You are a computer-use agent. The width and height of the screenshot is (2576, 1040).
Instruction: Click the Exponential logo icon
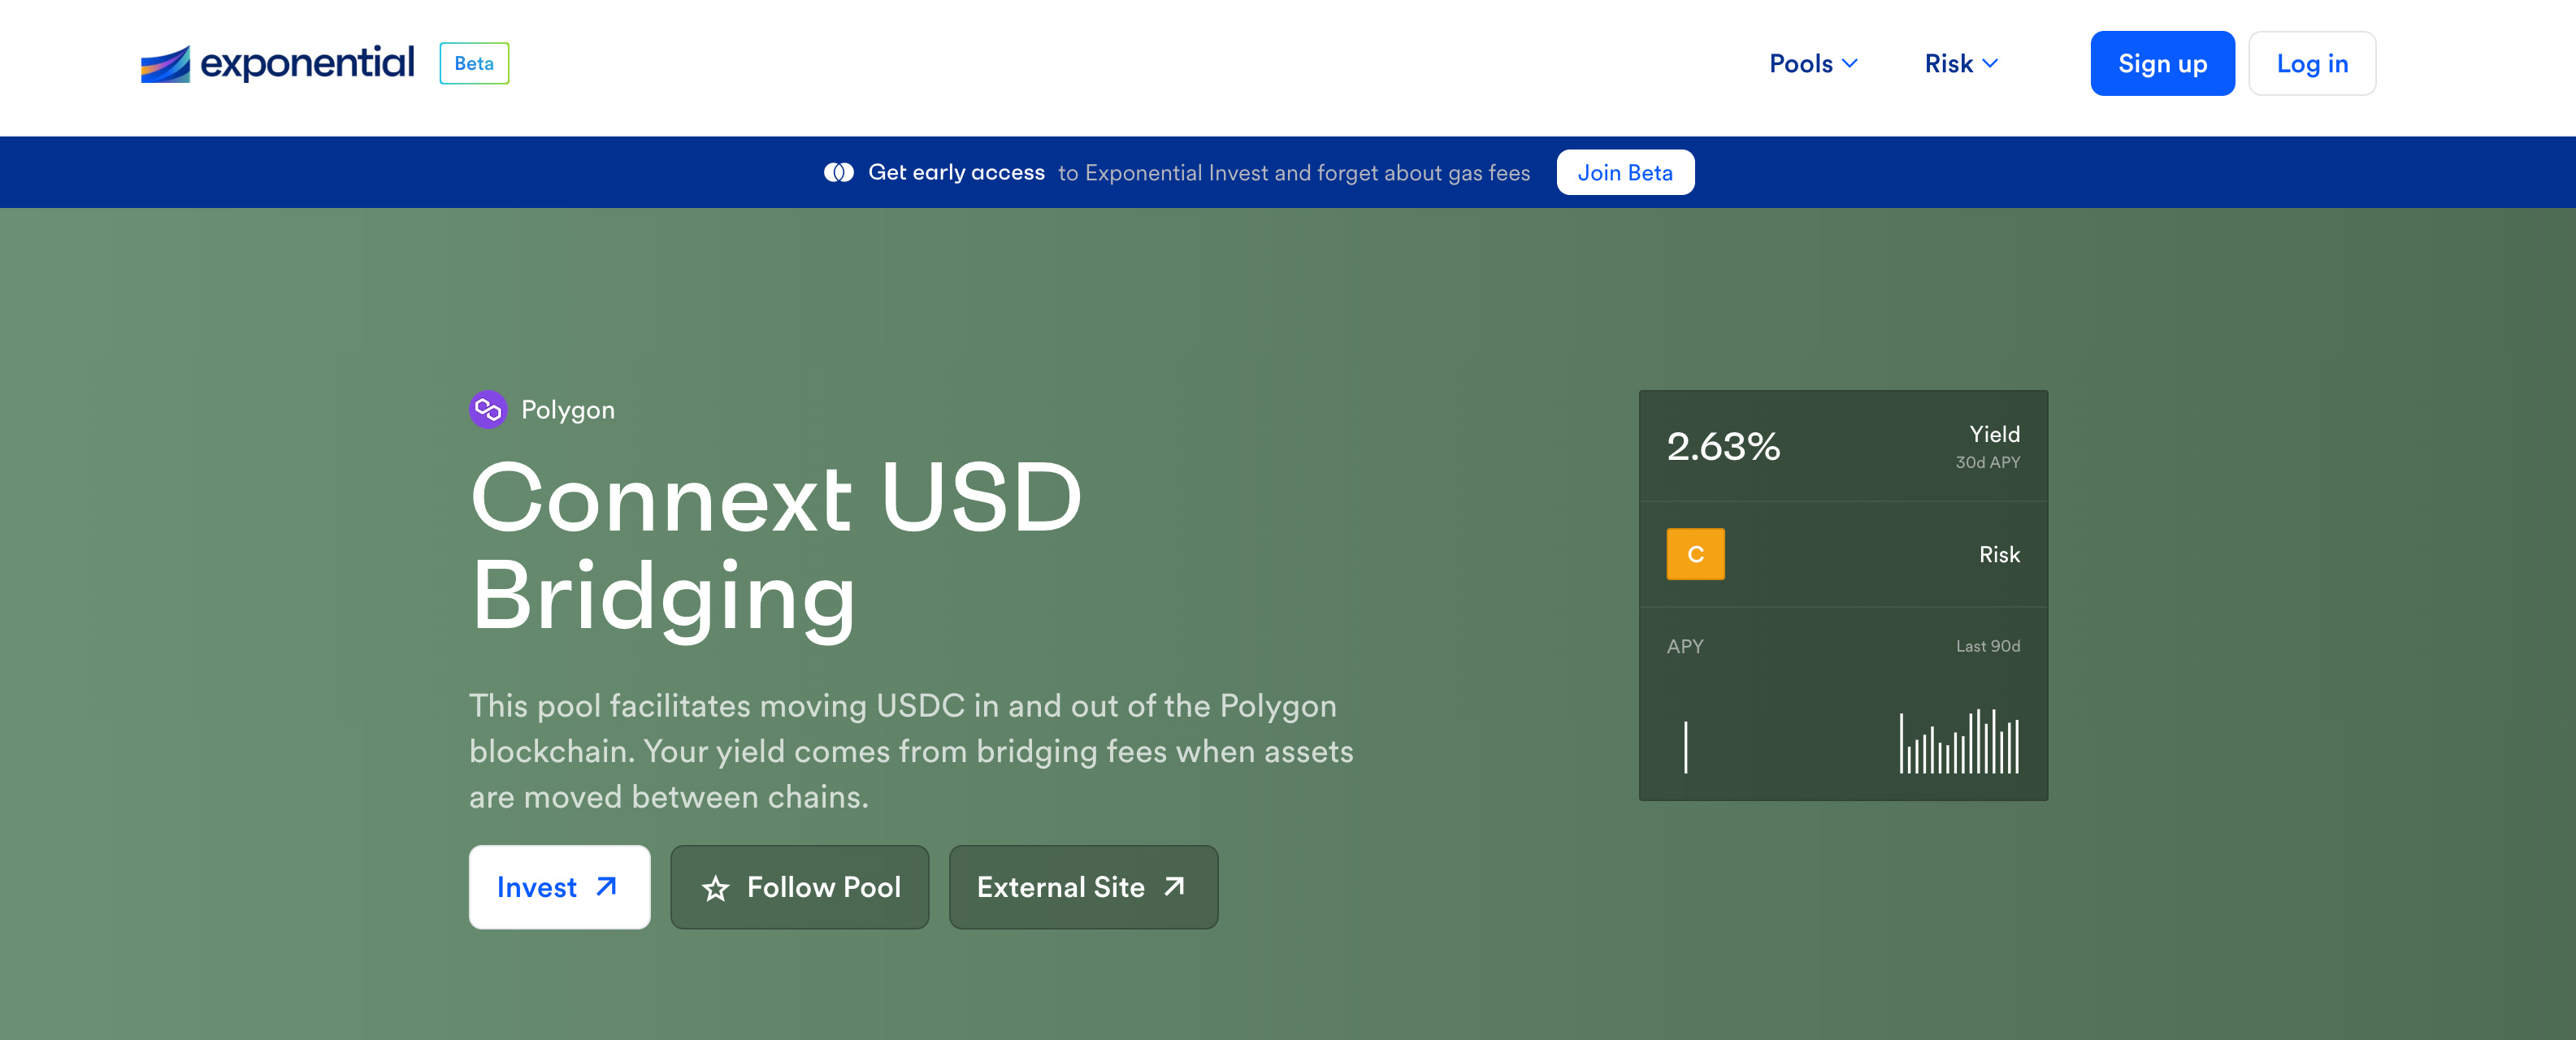coord(165,64)
